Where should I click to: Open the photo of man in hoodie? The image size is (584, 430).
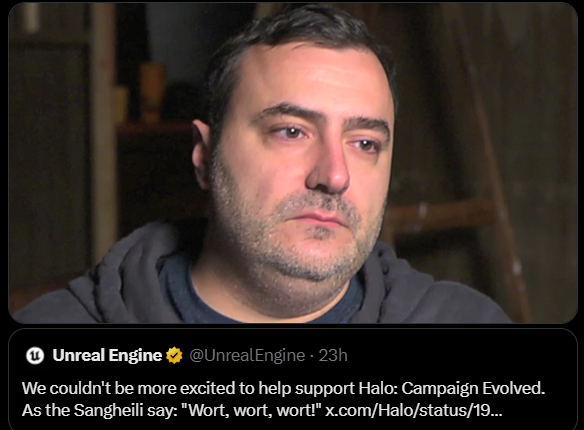[293, 163]
